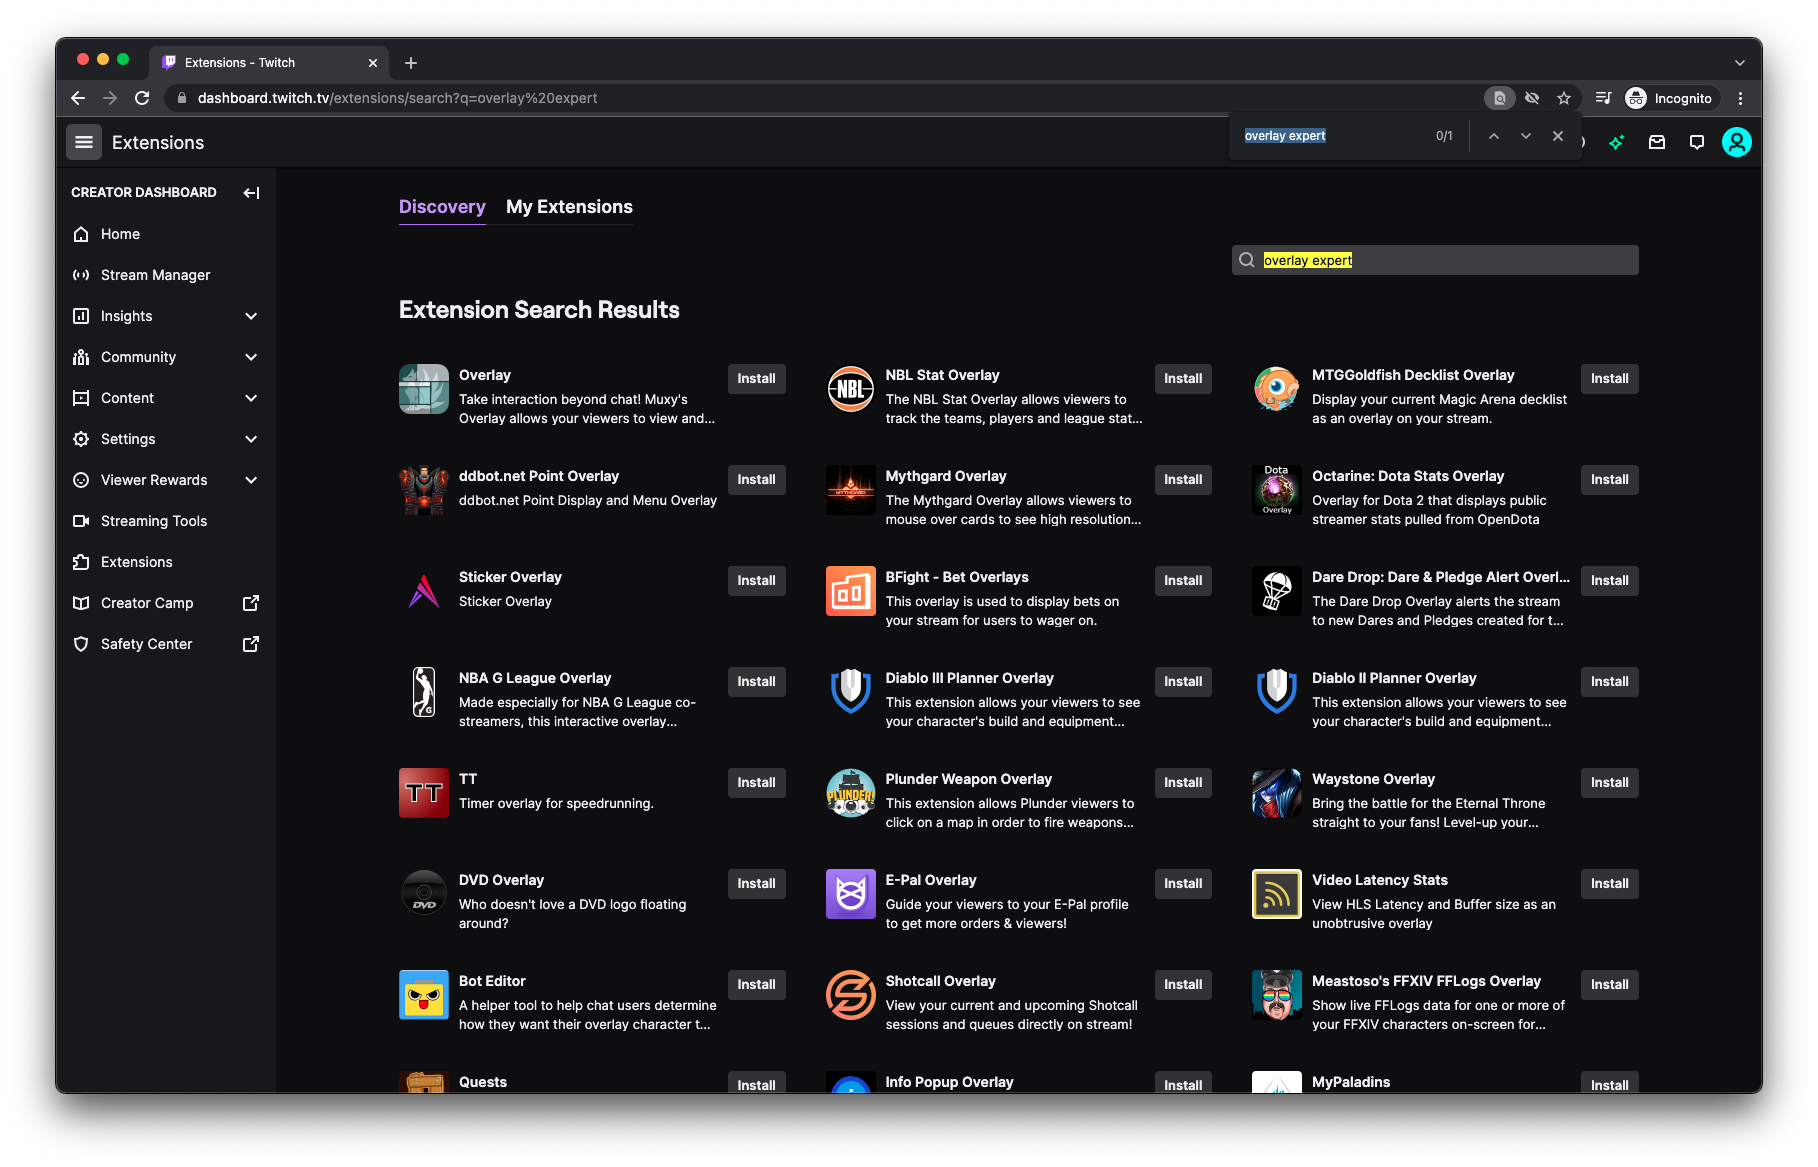Switch to the My Extensions tab

569,207
